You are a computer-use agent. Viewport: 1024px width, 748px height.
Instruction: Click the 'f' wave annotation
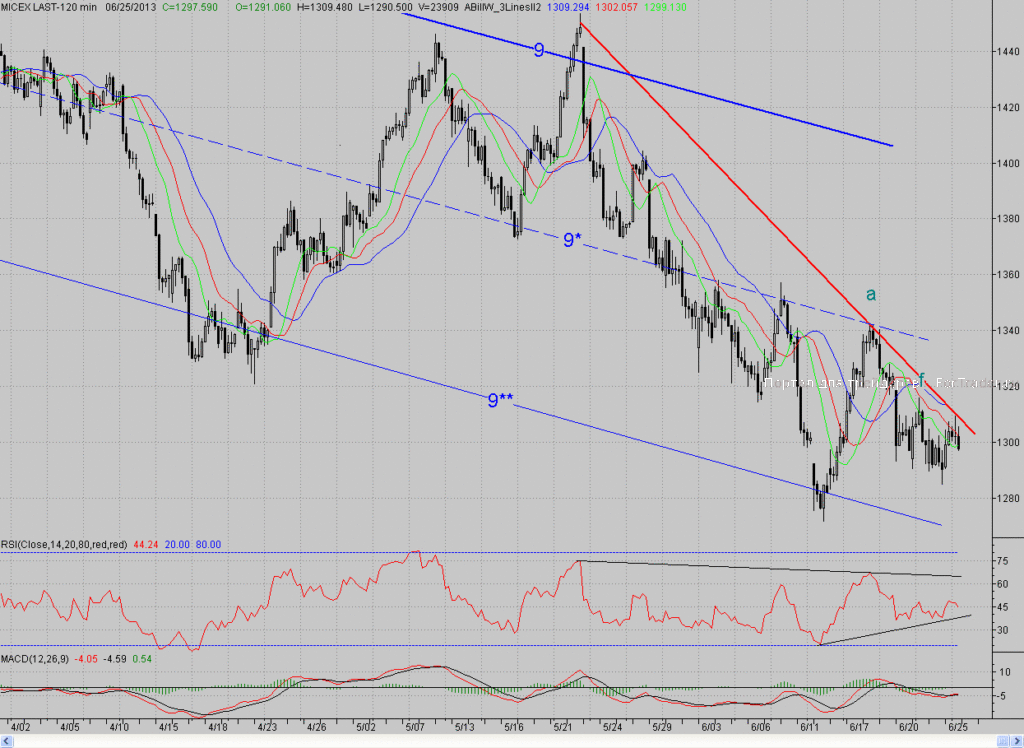click(921, 380)
